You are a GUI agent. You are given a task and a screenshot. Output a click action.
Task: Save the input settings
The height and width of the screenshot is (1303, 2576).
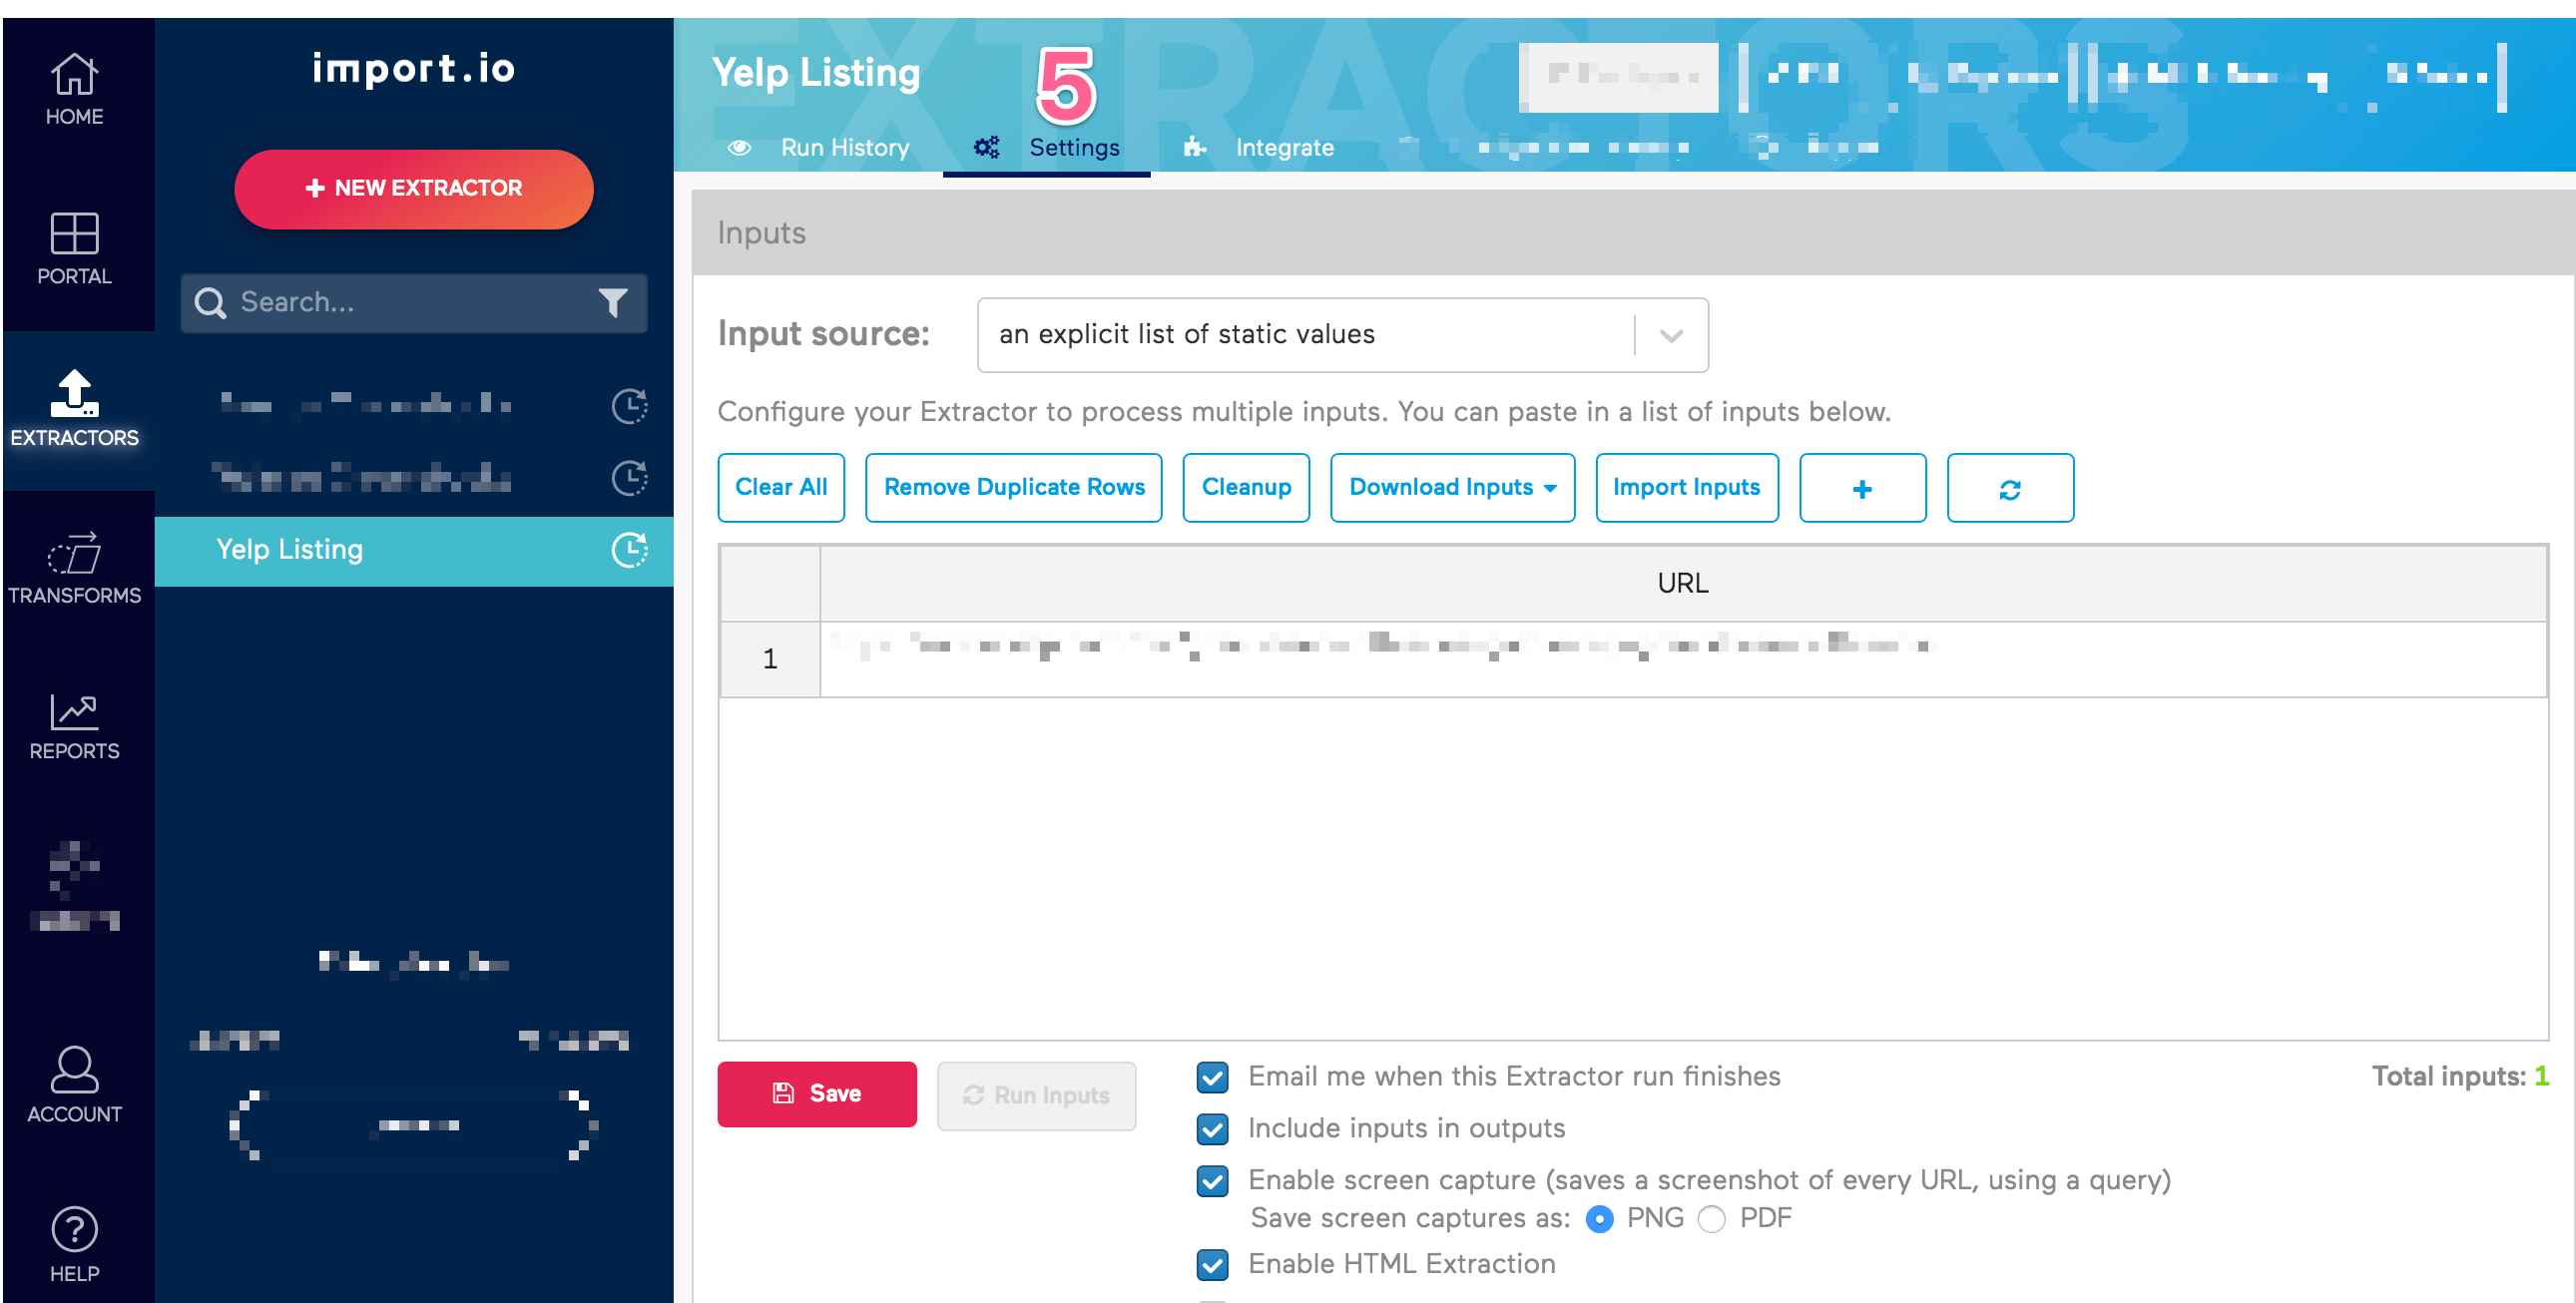[x=816, y=1093]
